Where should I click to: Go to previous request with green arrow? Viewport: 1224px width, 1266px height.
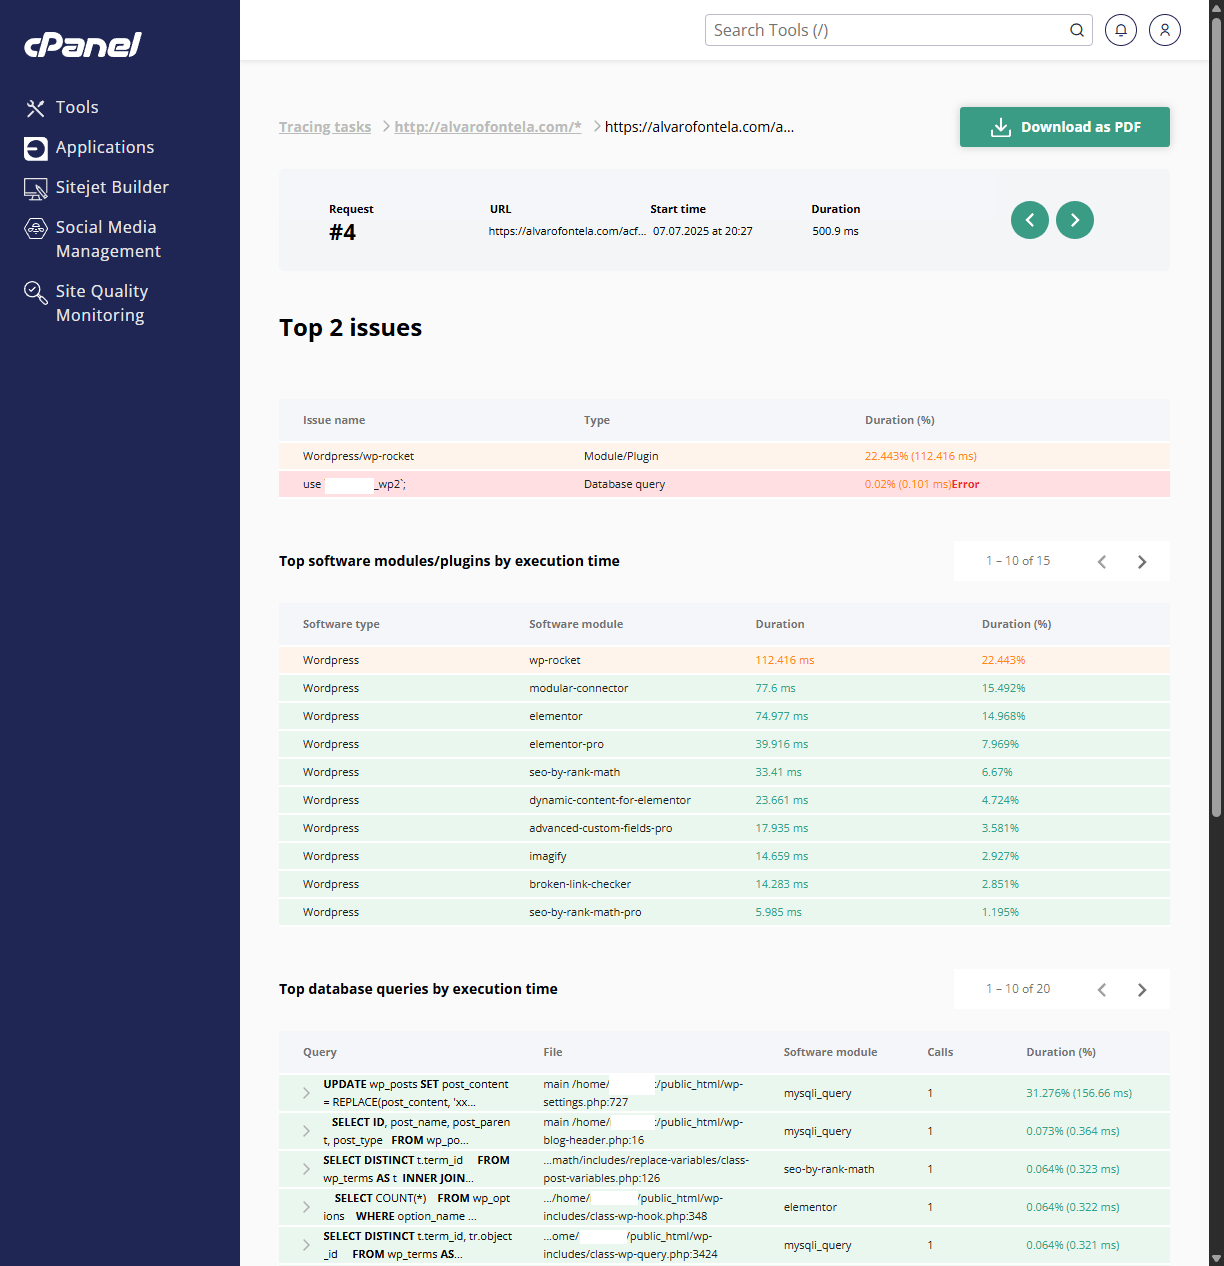[1030, 220]
